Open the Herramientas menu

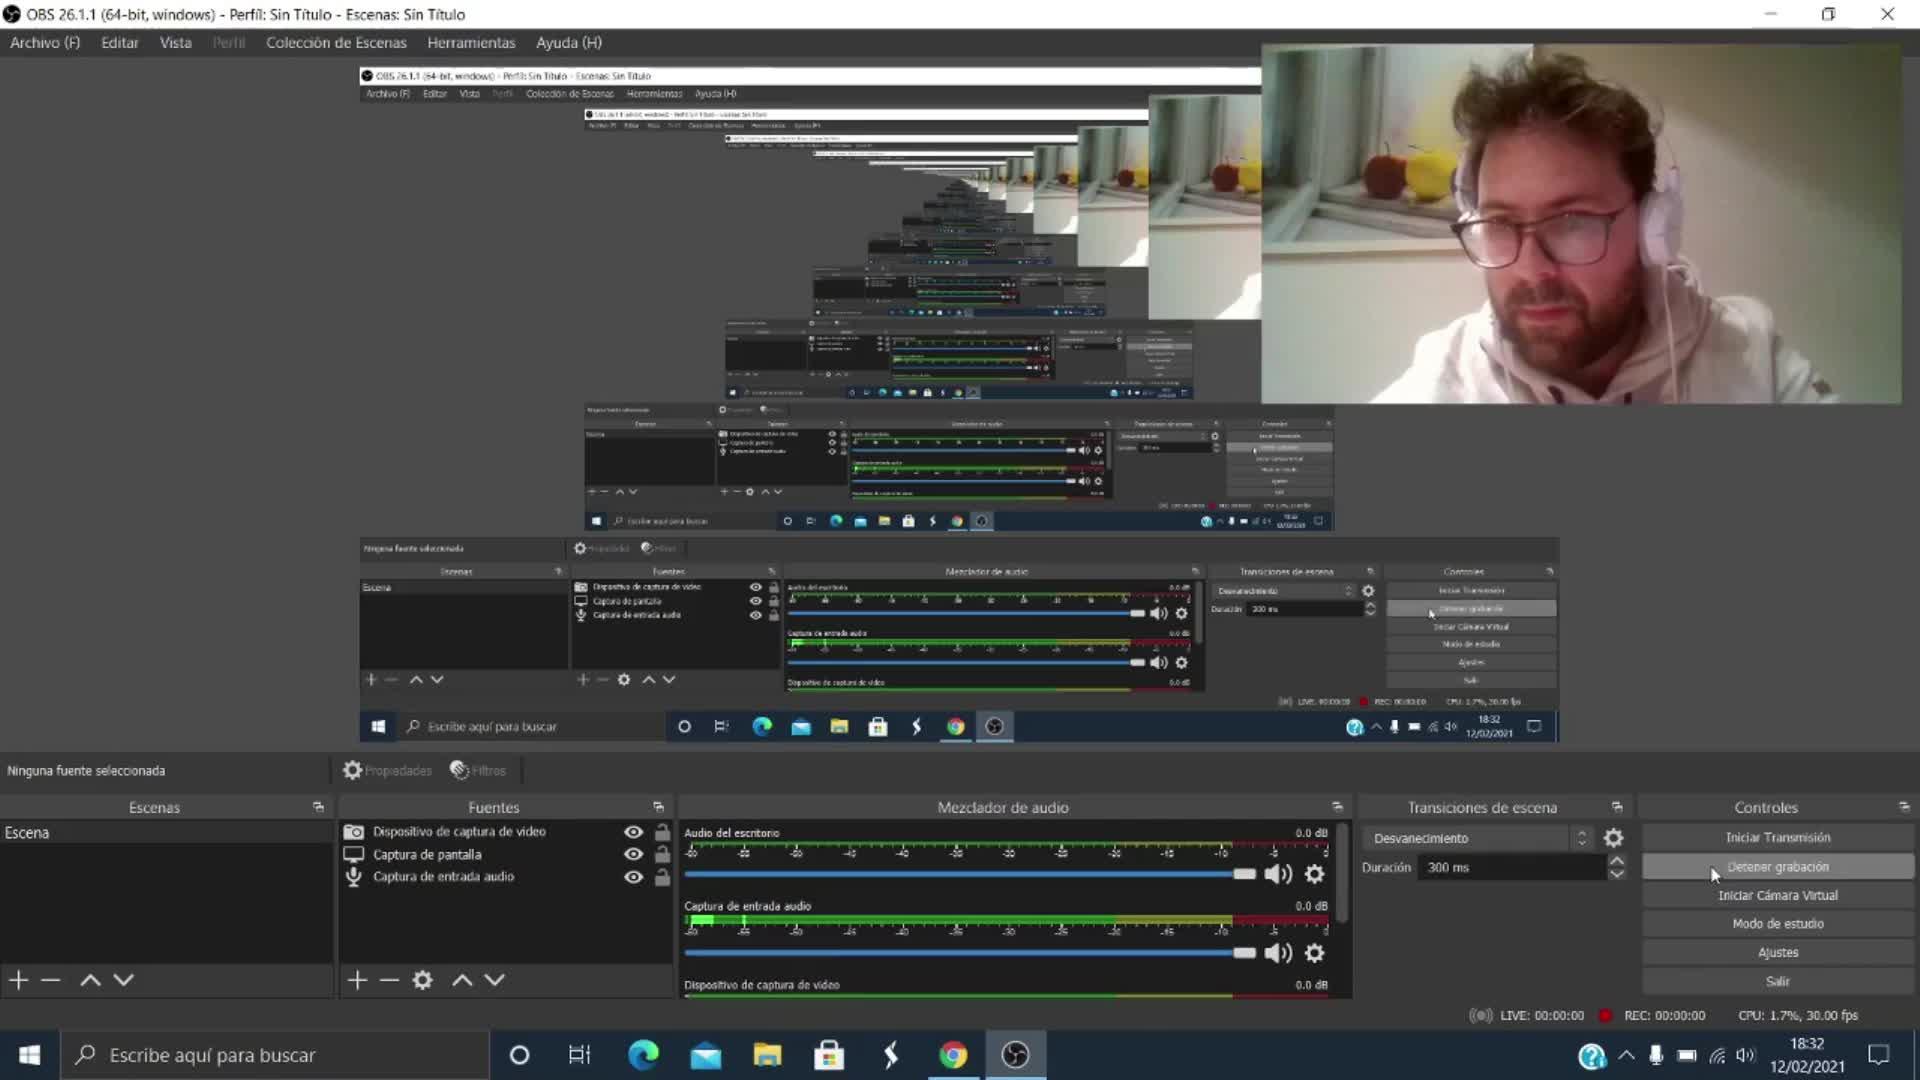click(x=471, y=43)
